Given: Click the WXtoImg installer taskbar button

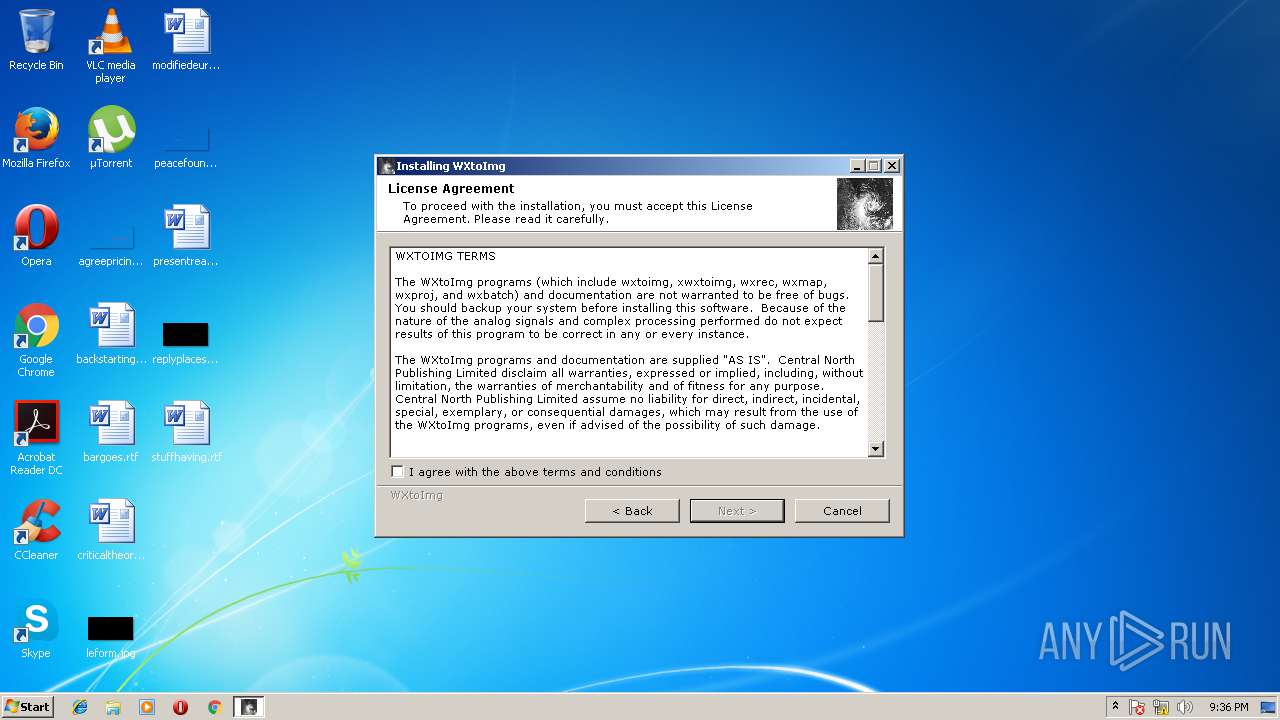Looking at the screenshot, I should tap(248, 706).
